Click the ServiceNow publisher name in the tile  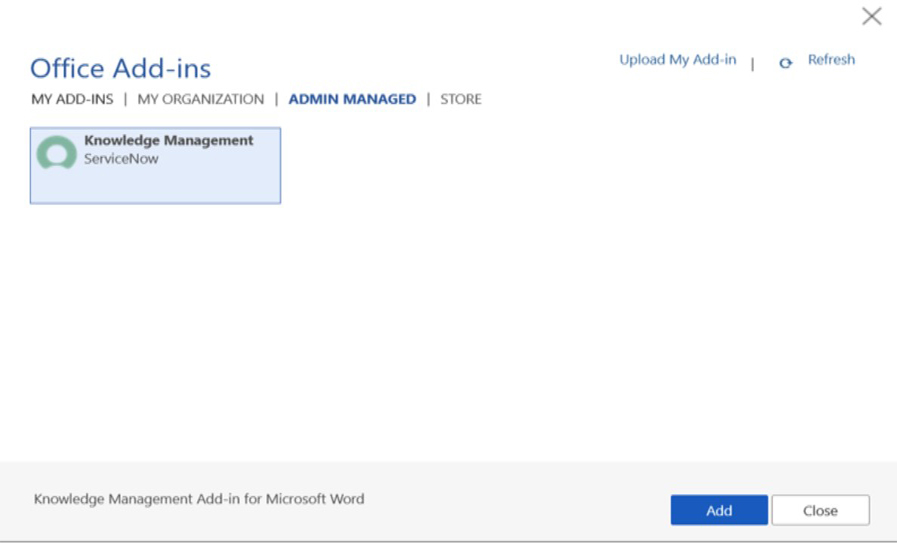click(x=121, y=159)
